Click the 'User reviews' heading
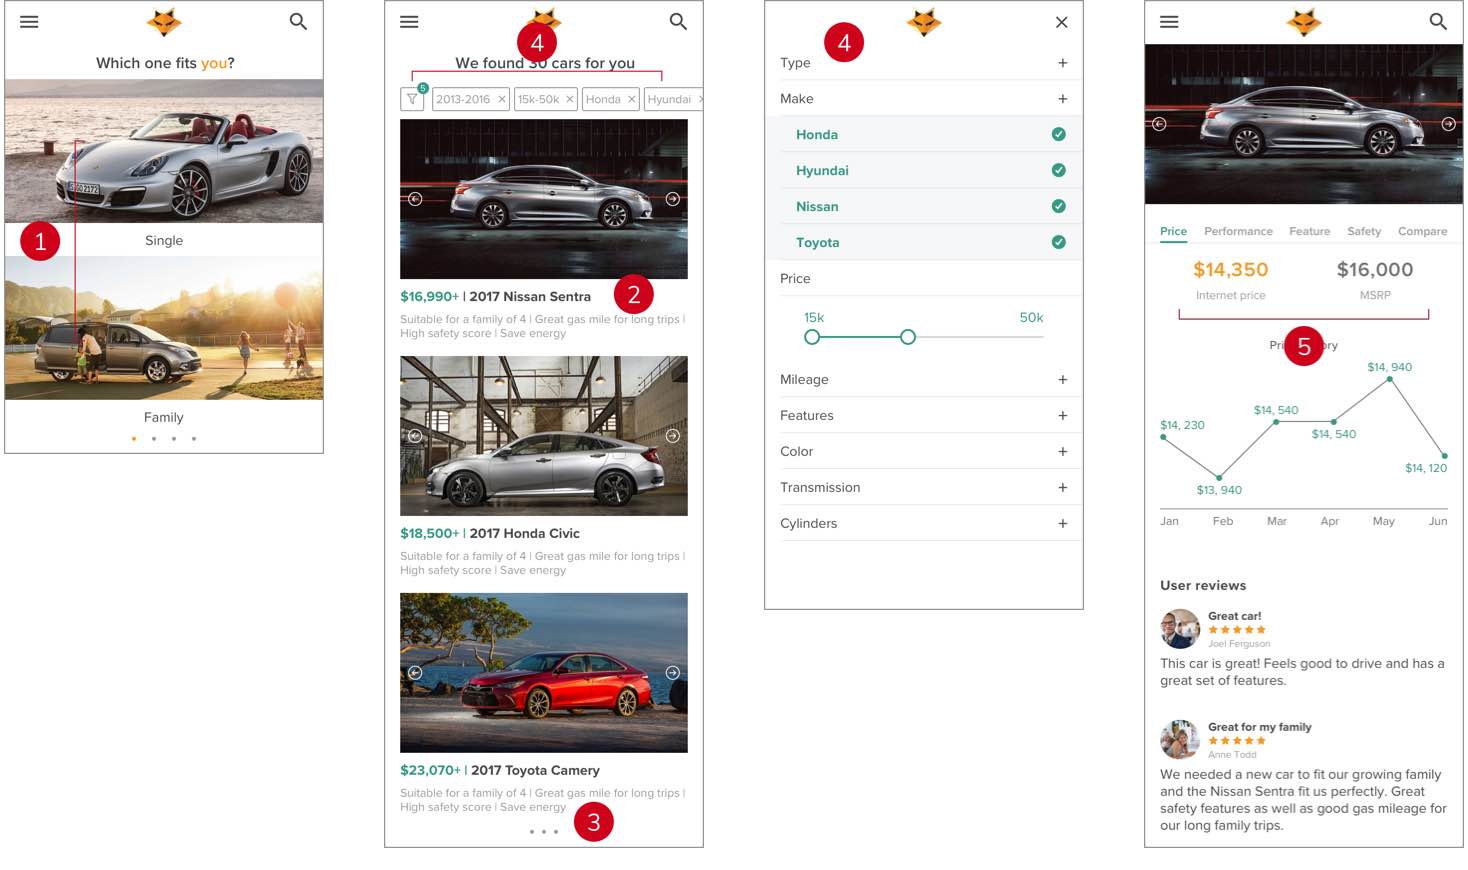 tap(1203, 585)
